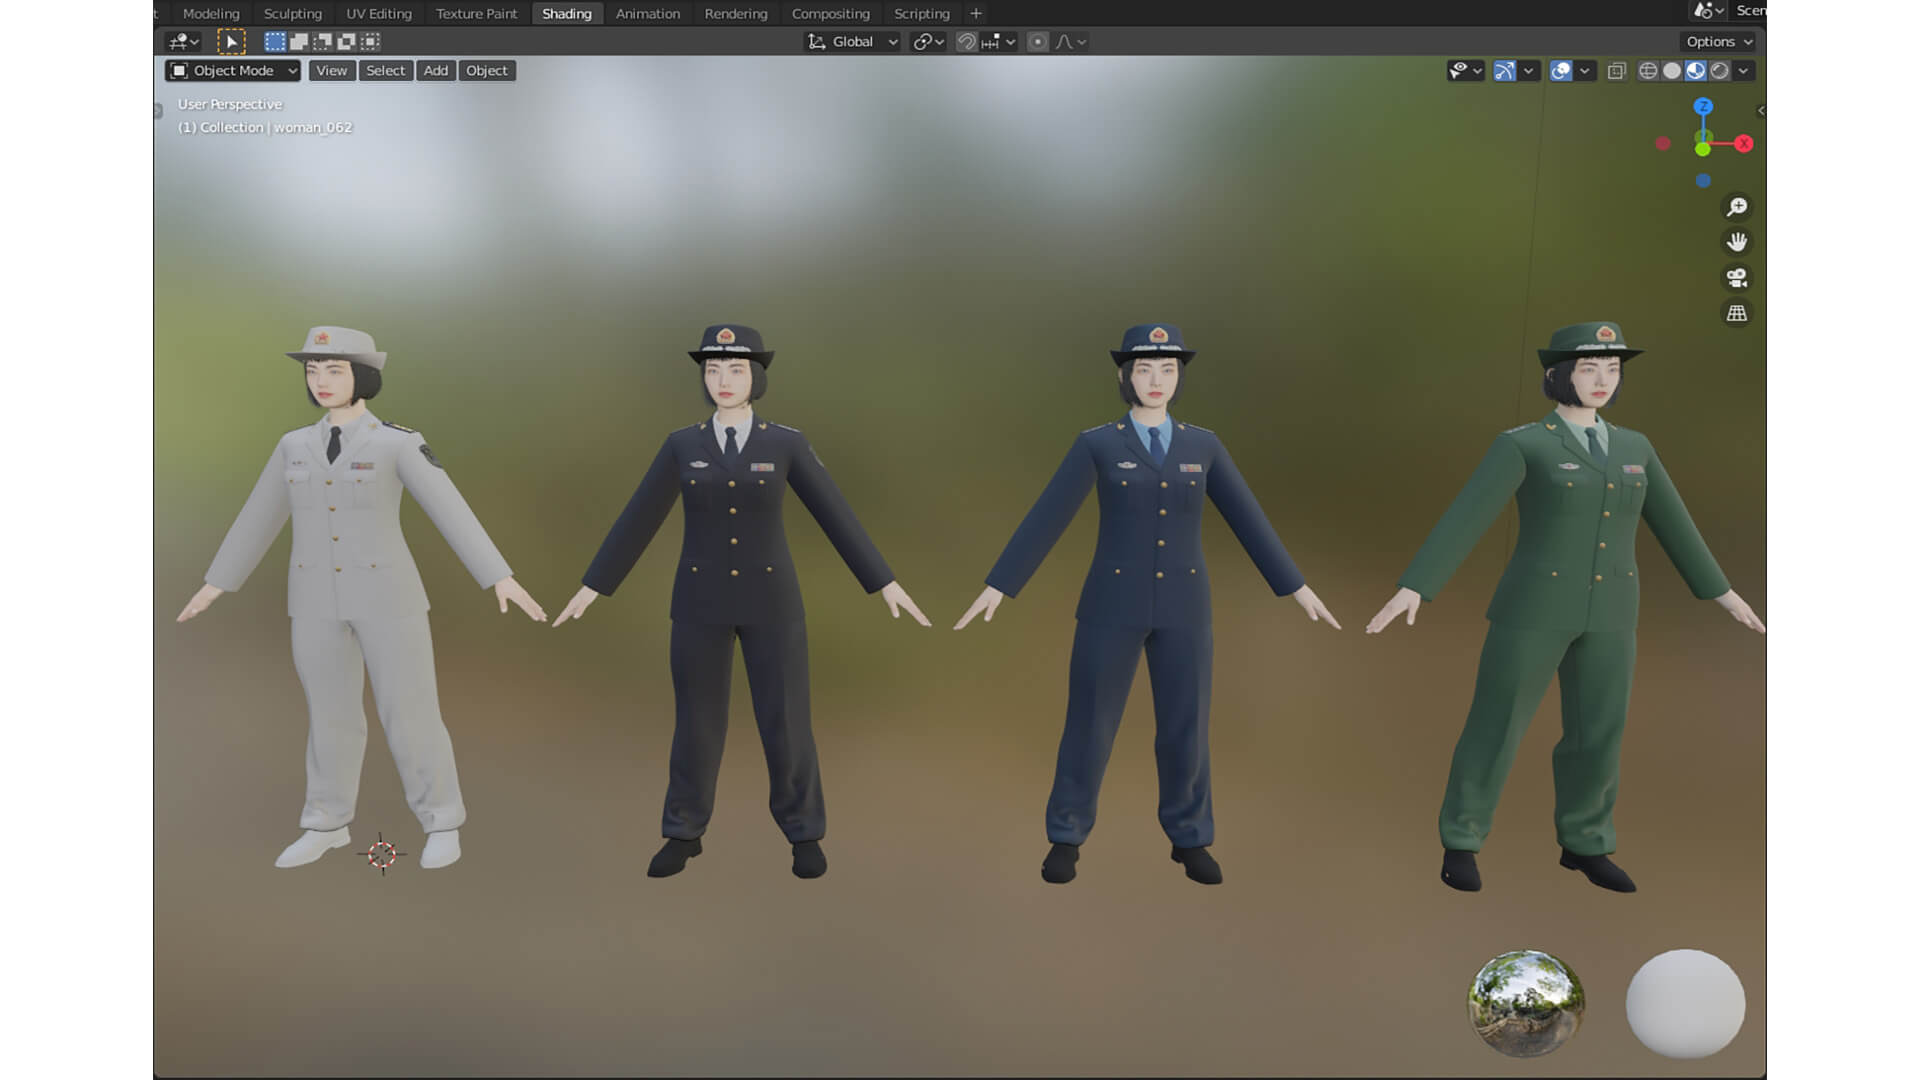Viewport: 1920px width, 1080px height.
Task: Click the pan view hand icon
Action: pyautogui.click(x=1737, y=242)
